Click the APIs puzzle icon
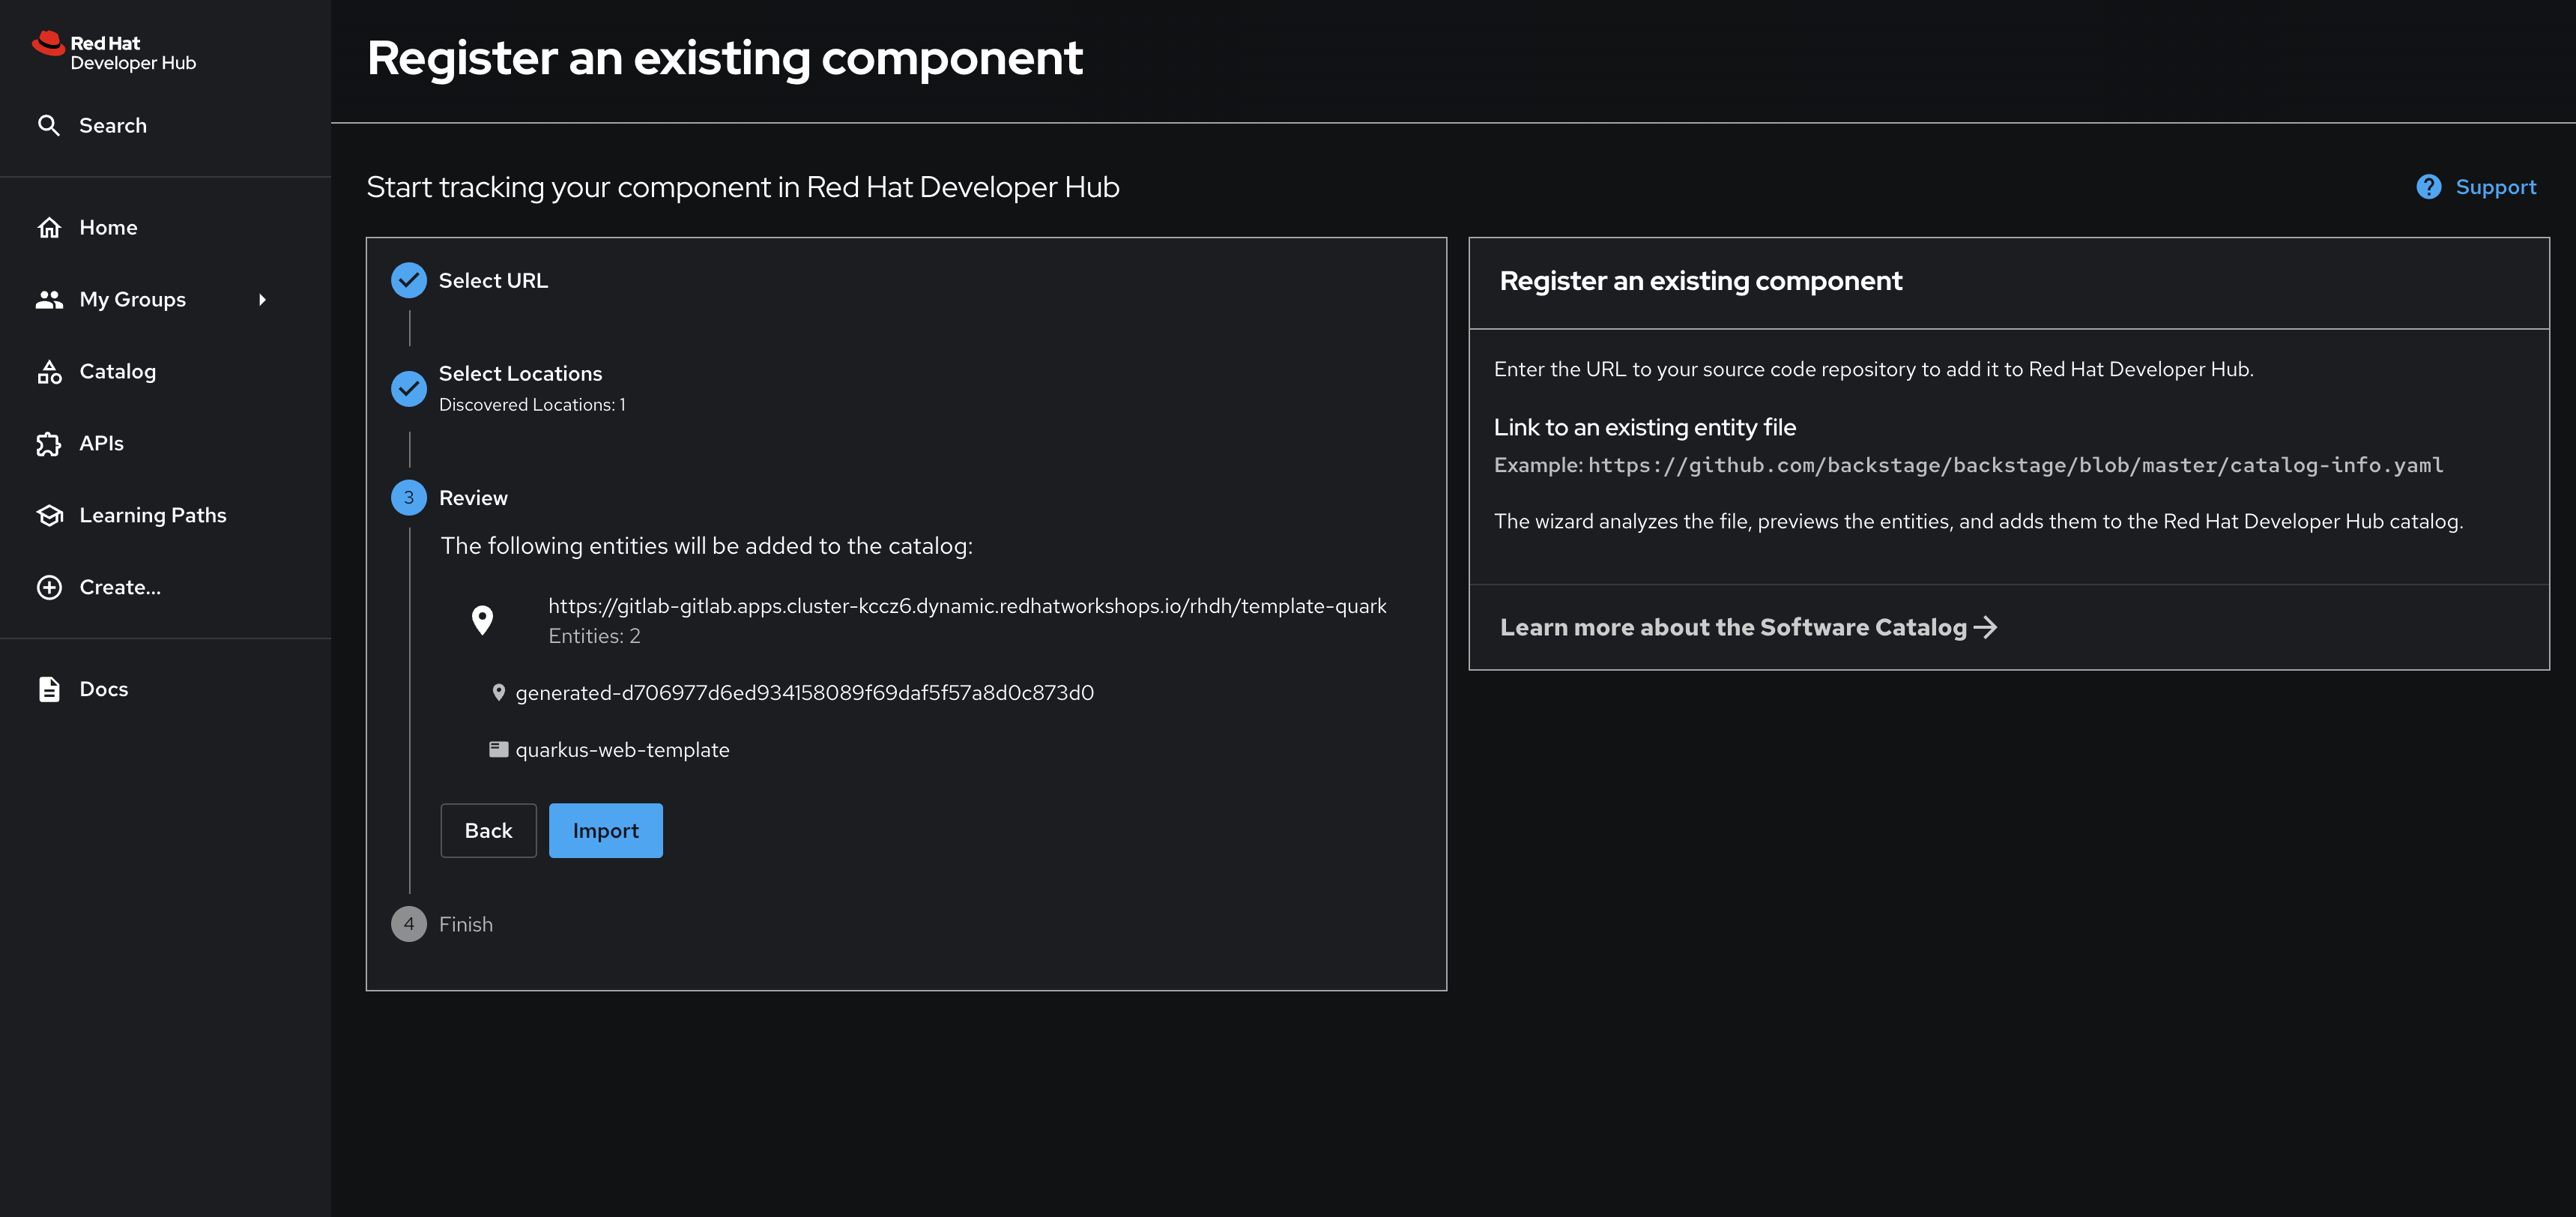The height and width of the screenshot is (1217, 2576). pyautogui.click(x=49, y=443)
